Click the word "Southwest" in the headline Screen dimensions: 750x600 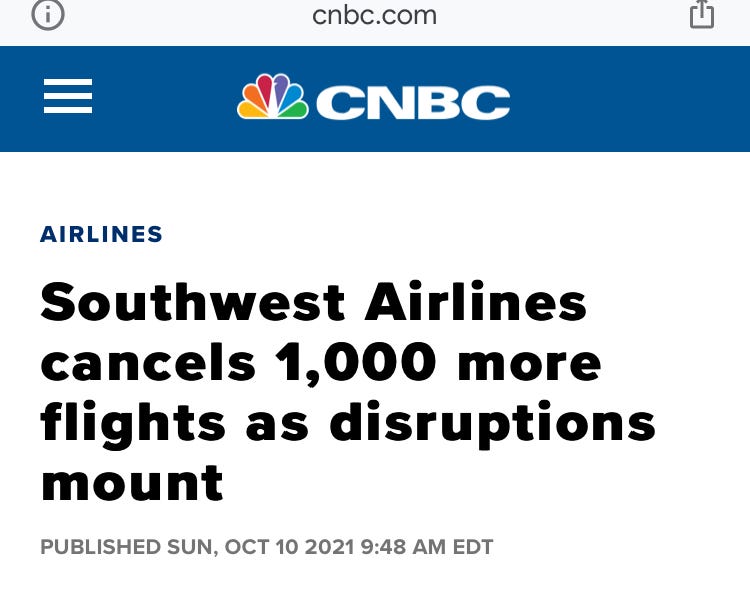(193, 302)
